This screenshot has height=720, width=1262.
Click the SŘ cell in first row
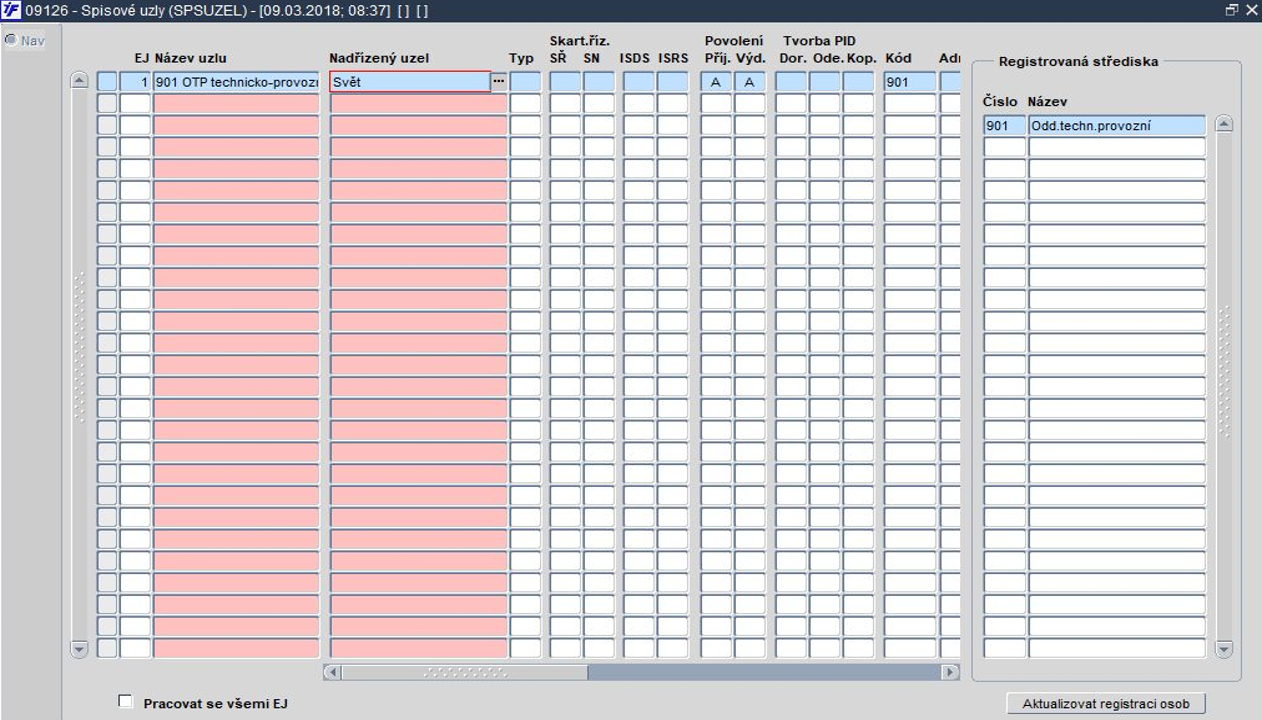click(x=565, y=82)
